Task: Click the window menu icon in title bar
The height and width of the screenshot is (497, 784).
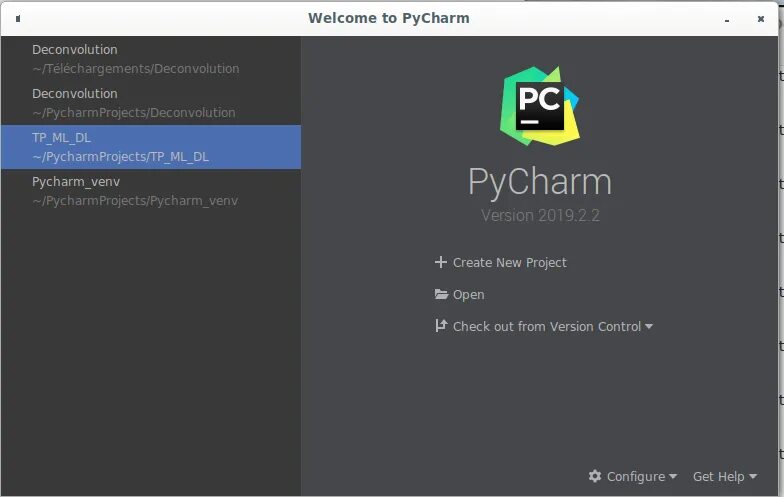Action: pos(18,18)
